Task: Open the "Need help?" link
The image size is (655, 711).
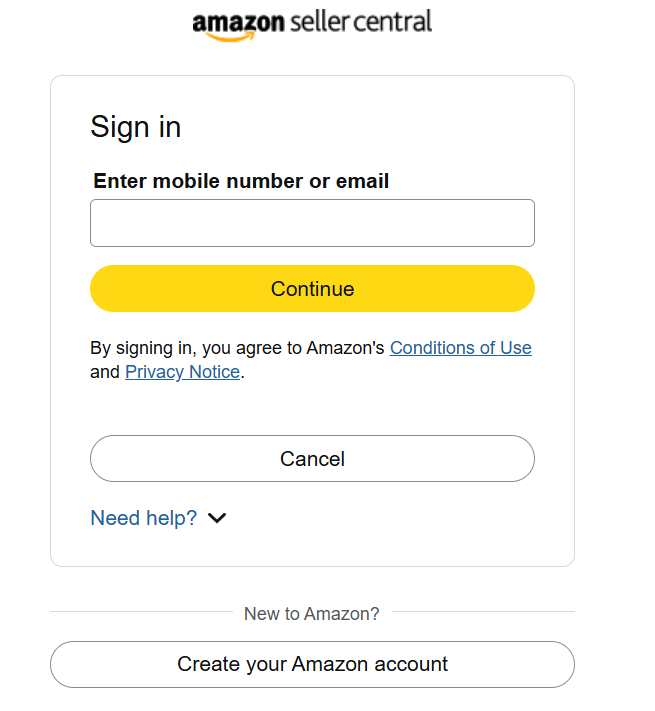Action: 144,518
